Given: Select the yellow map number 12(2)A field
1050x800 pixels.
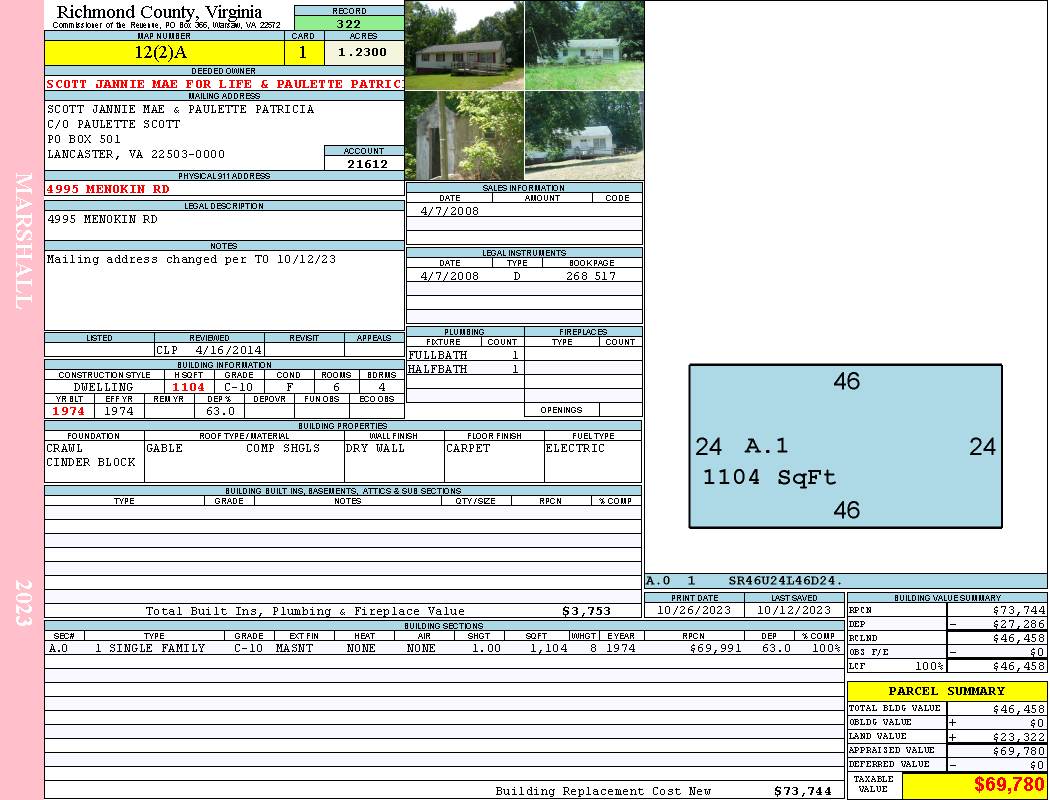Looking at the screenshot, I should (x=164, y=52).
